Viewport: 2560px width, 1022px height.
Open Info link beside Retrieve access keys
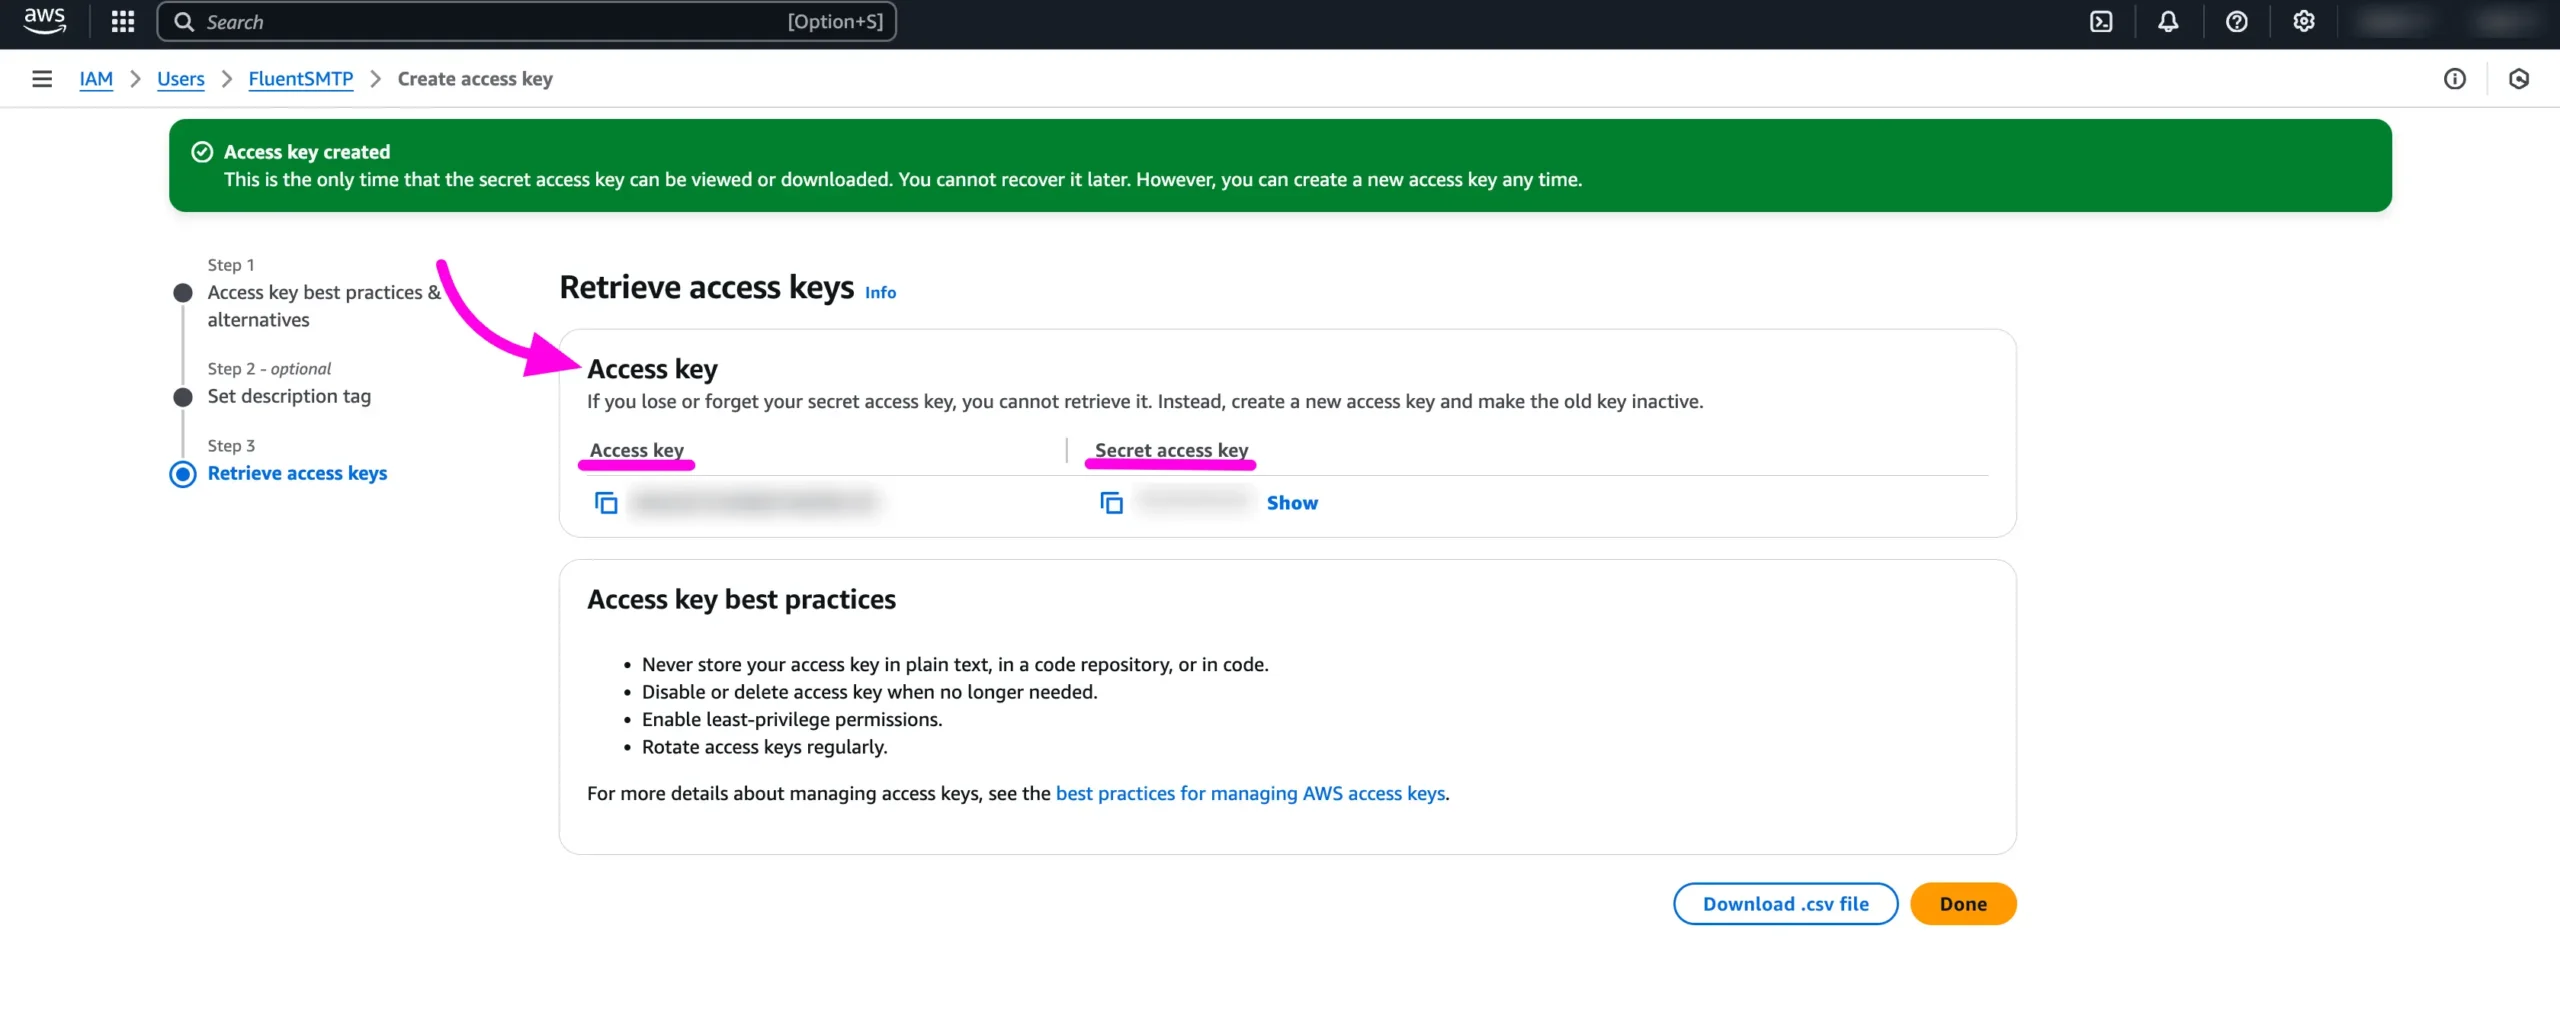tap(880, 293)
